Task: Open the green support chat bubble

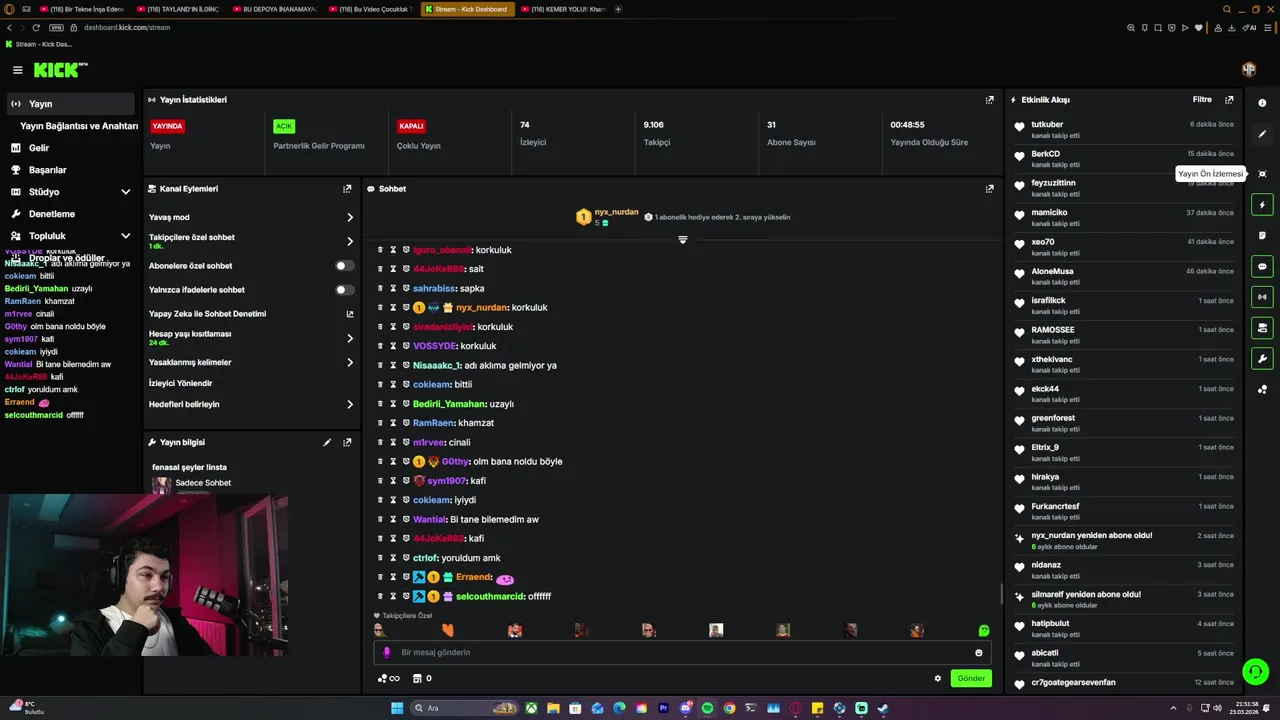Action: click(x=1255, y=671)
